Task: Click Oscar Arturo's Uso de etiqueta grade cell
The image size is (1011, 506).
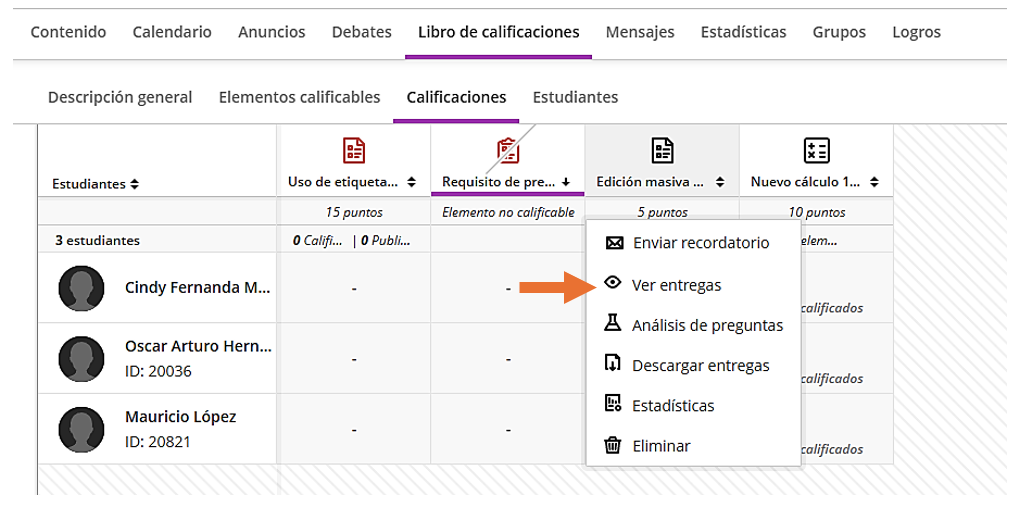Action: tap(354, 359)
